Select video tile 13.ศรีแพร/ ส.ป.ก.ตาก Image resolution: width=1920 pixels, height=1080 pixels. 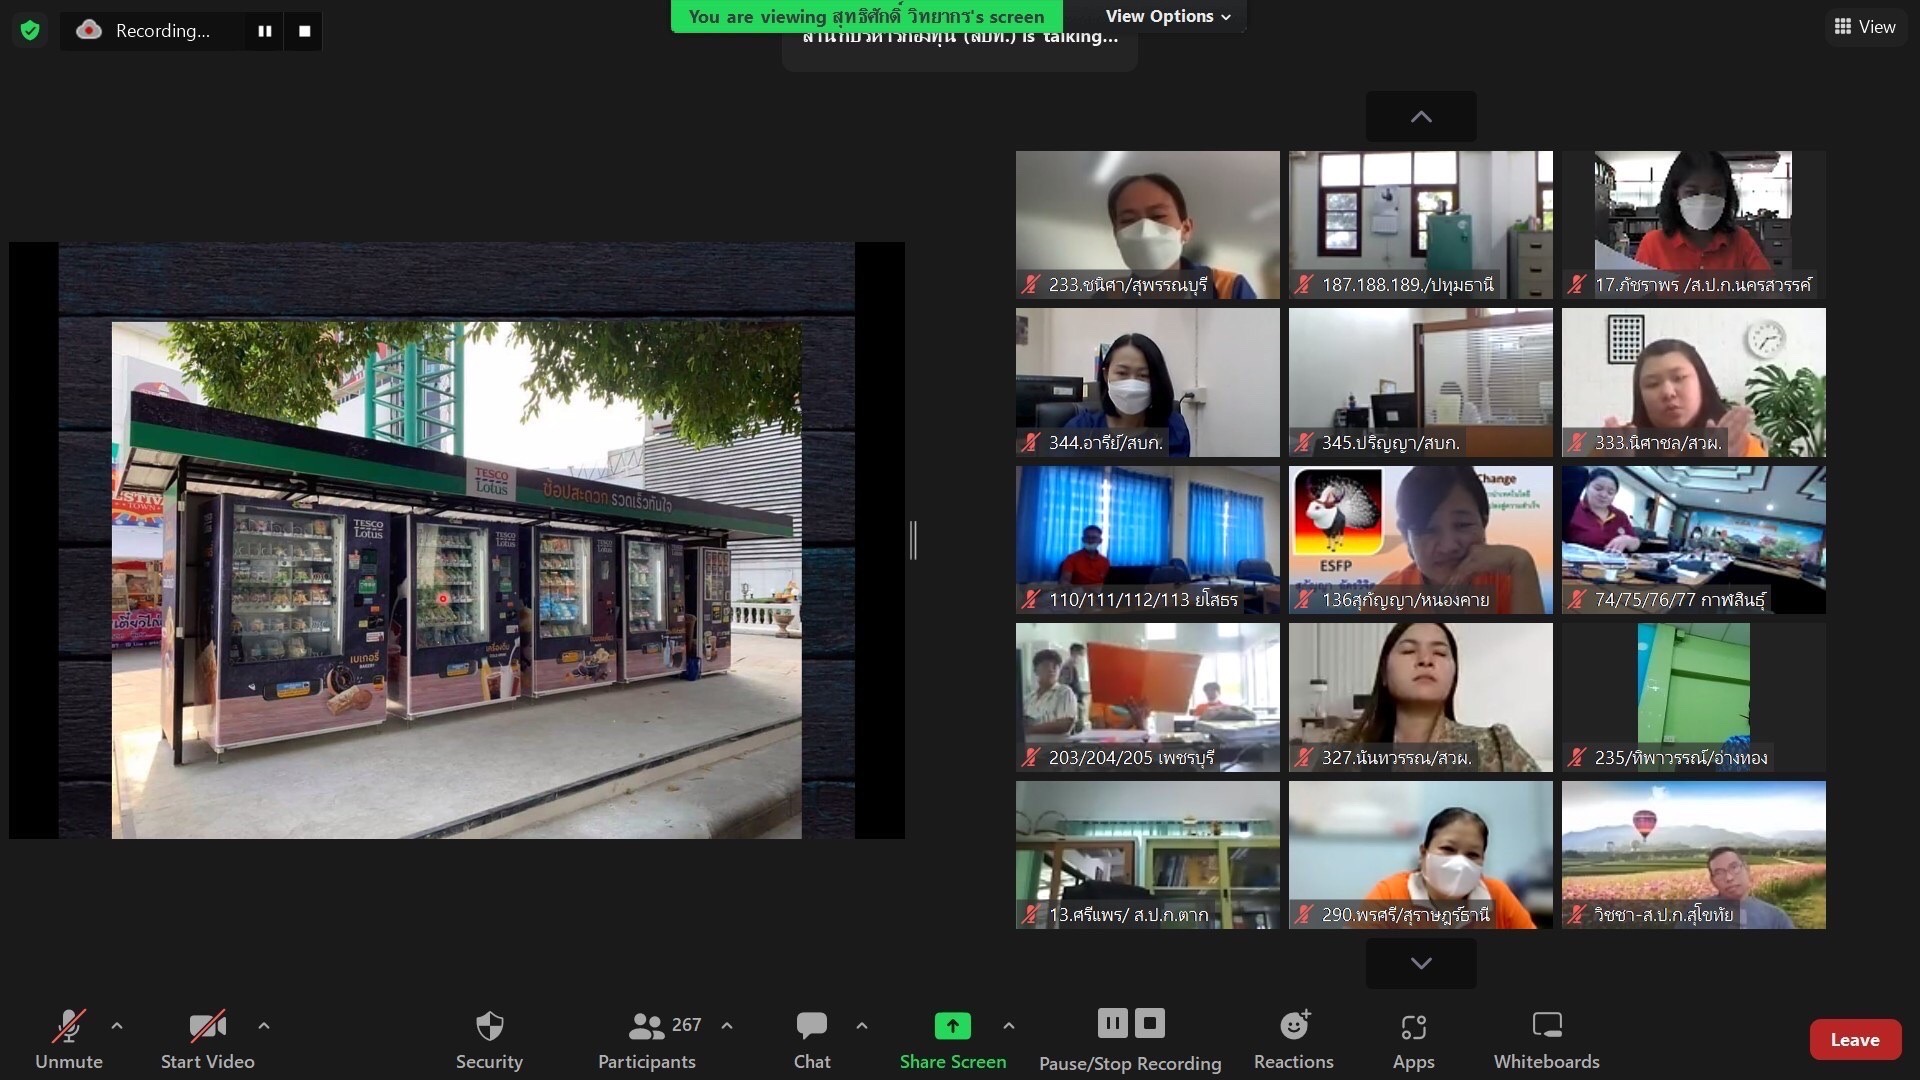[1147, 855]
